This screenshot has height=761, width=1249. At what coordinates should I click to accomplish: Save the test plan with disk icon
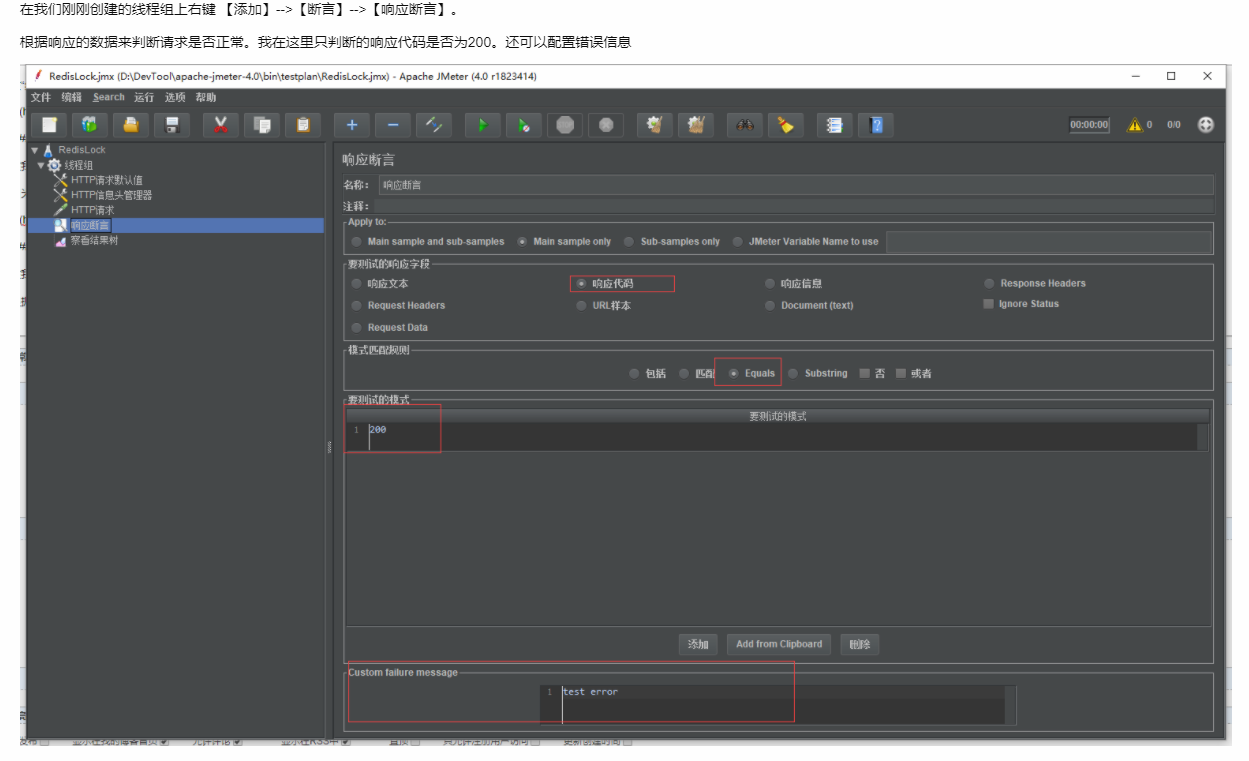[171, 125]
